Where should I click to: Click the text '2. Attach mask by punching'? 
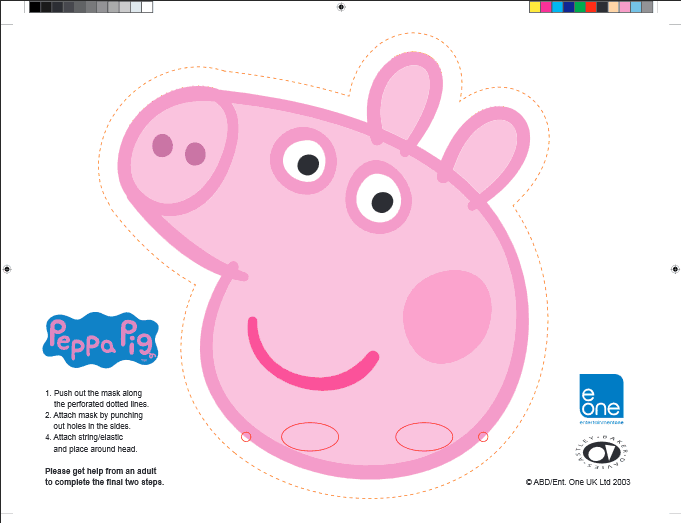(x=94, y=415)
